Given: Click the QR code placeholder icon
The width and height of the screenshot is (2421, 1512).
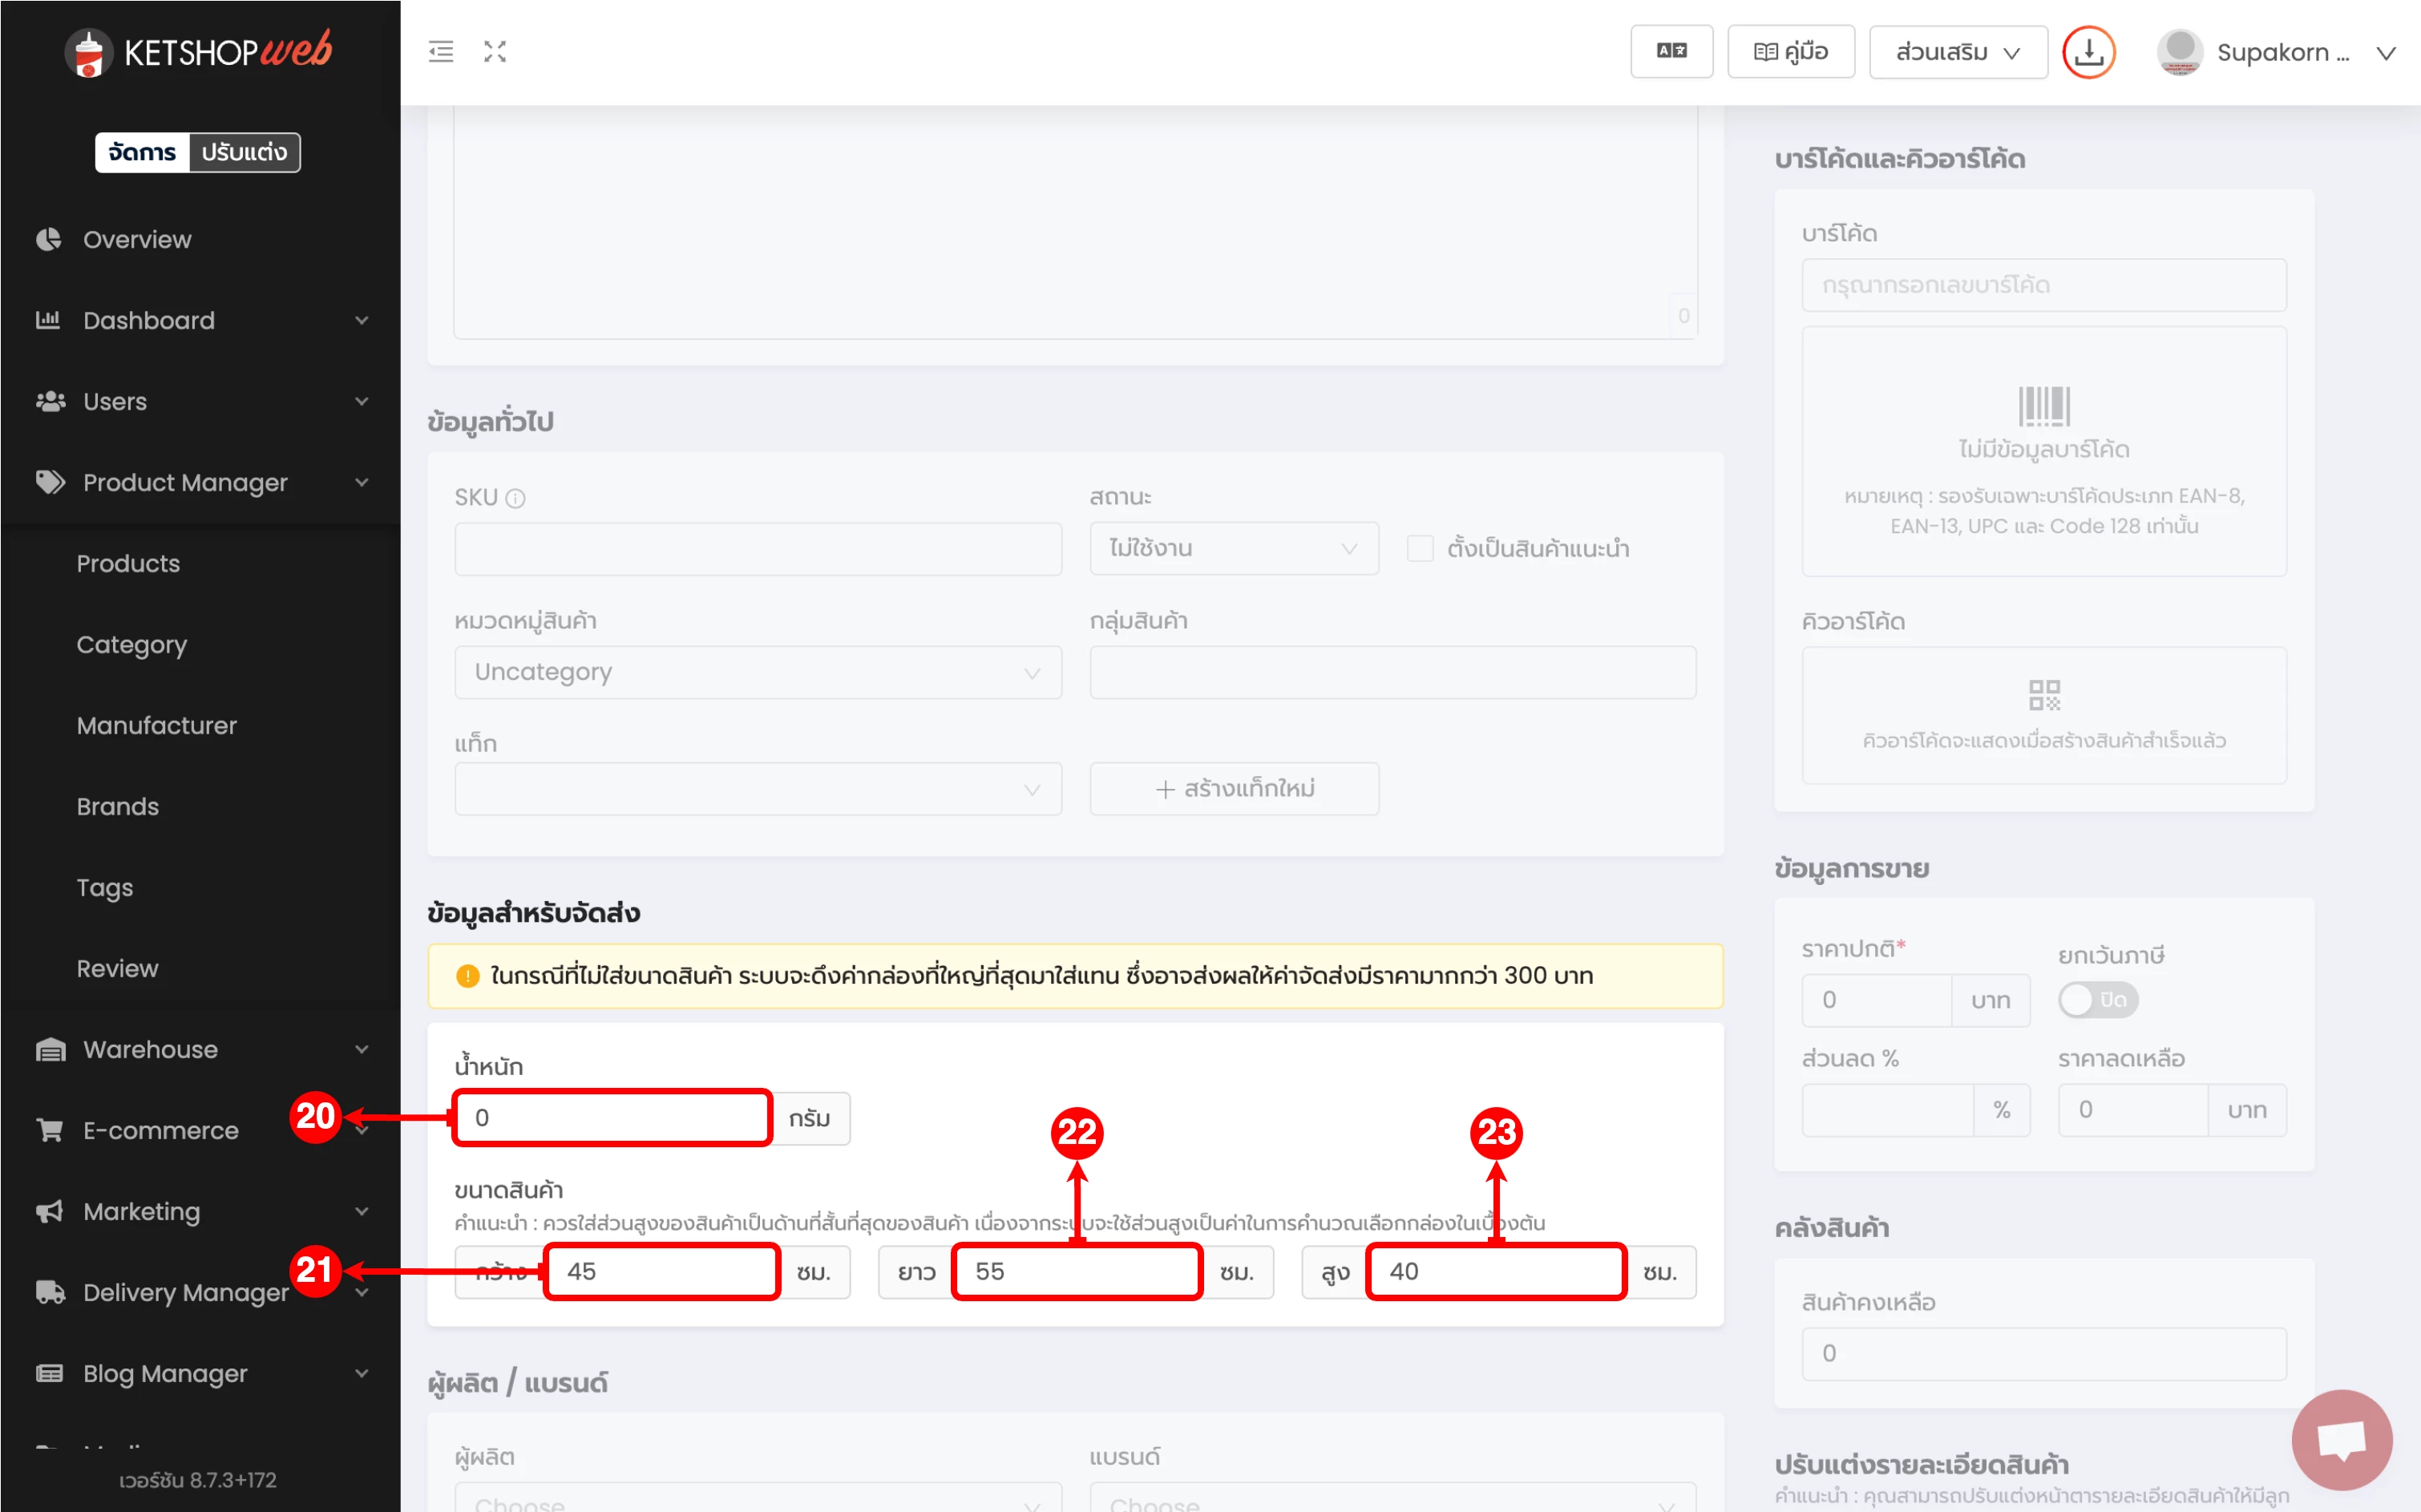Looking at the screenshot, I should (2044, 695).
